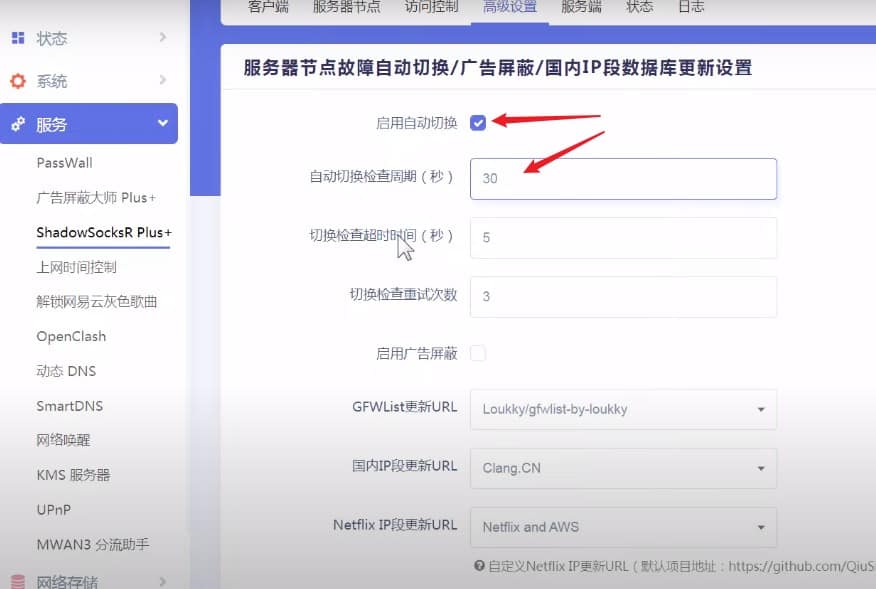The height and width of the screenshot is (589, 876).
Task: Open the GFWList更新URL dropdown
Action: point(623,409)
